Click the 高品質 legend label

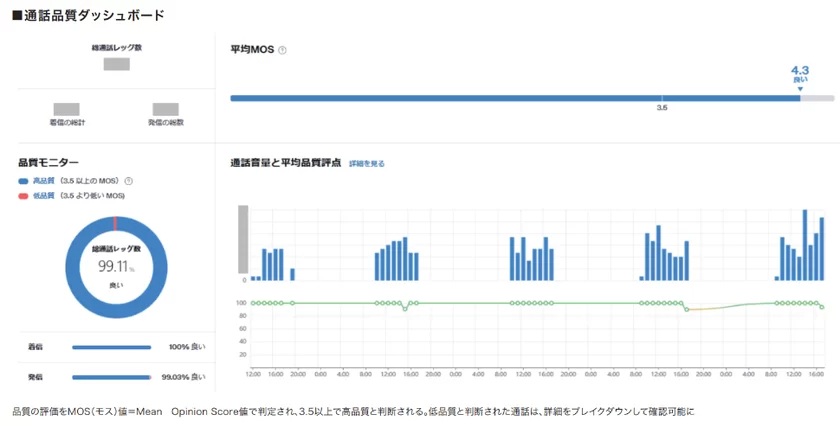pyautogui.click(x=43, y=181)
